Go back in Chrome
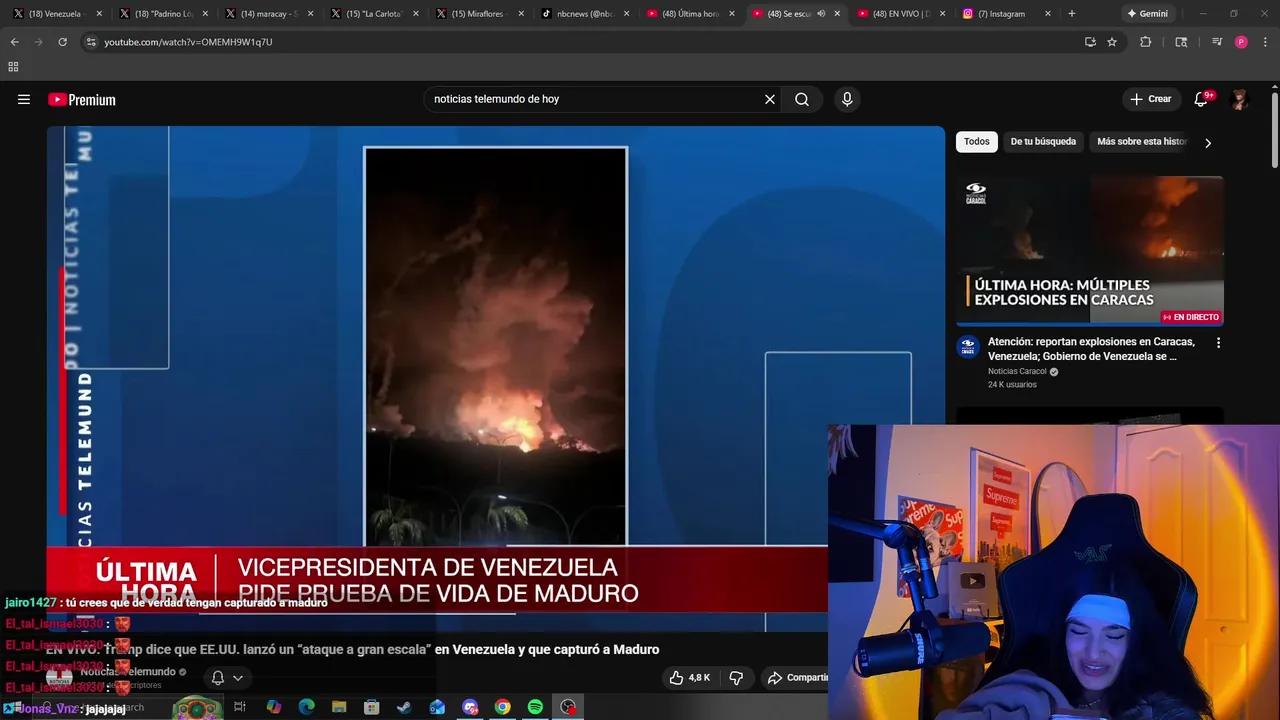Screen dimensions: 1280x720 click(x=14, y=42)
